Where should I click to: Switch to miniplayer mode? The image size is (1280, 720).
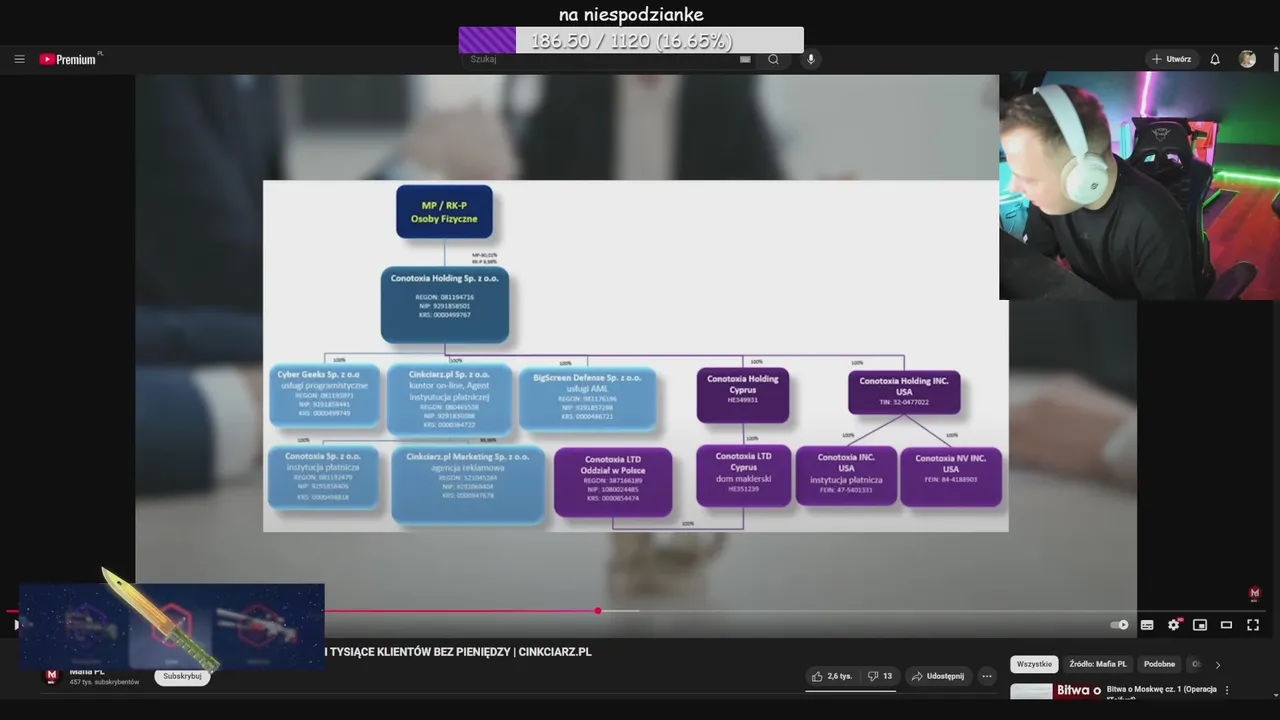1200,625
